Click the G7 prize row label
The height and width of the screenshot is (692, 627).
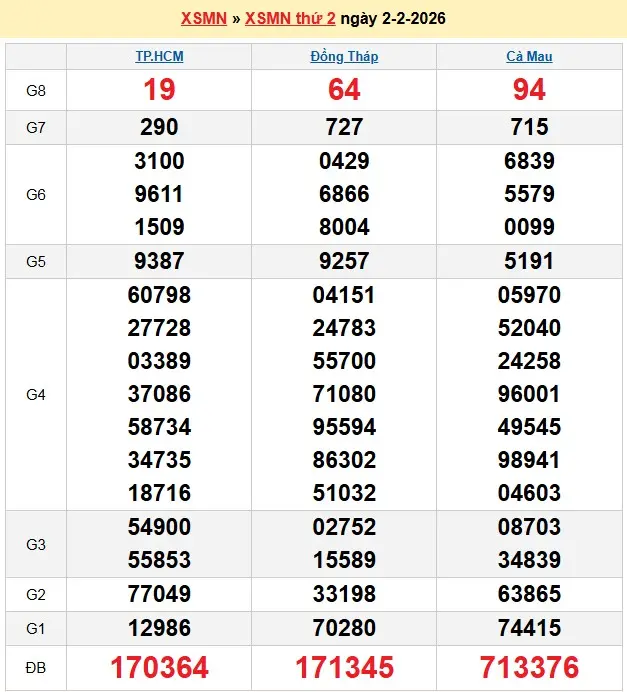coord(36,127)
